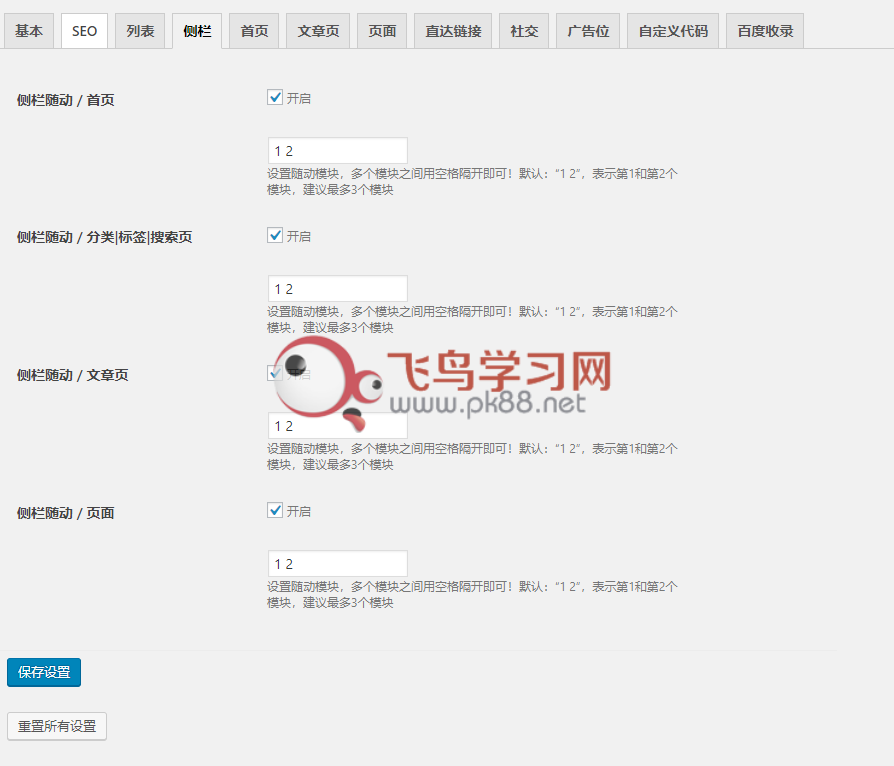Switch to the 百度收录 tab

tap(765, 31)
